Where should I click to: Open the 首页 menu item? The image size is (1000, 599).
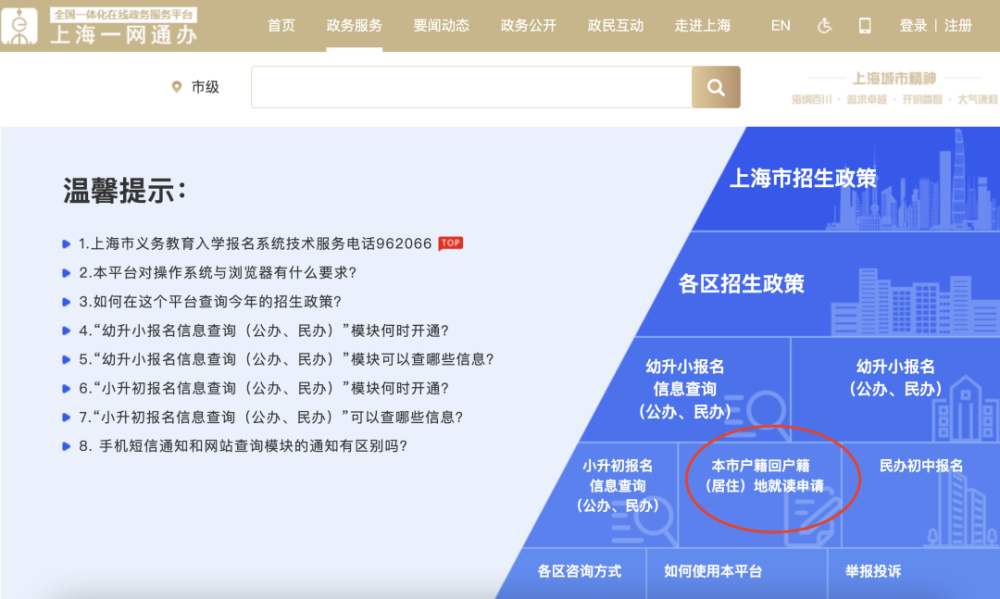coord(281,26)
